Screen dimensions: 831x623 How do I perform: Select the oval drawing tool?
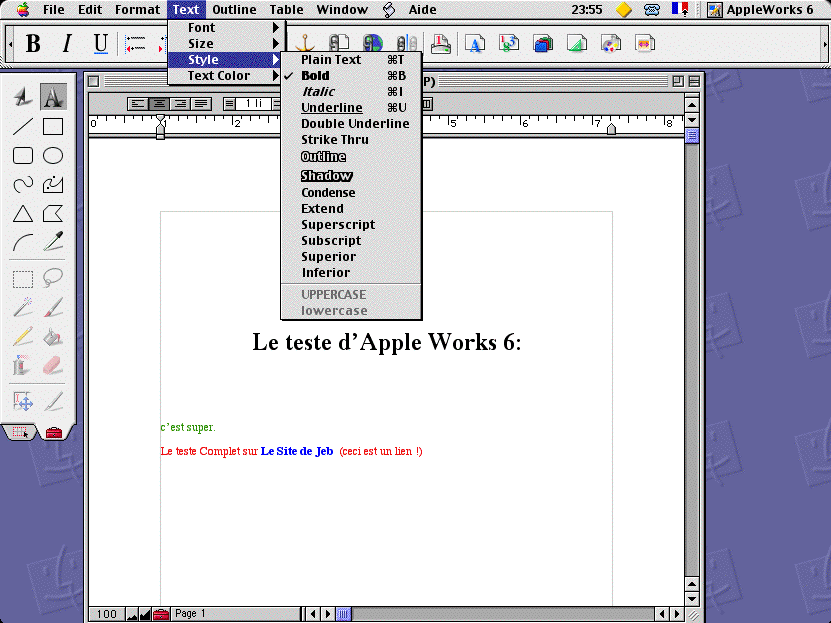(x=53, y=156)
